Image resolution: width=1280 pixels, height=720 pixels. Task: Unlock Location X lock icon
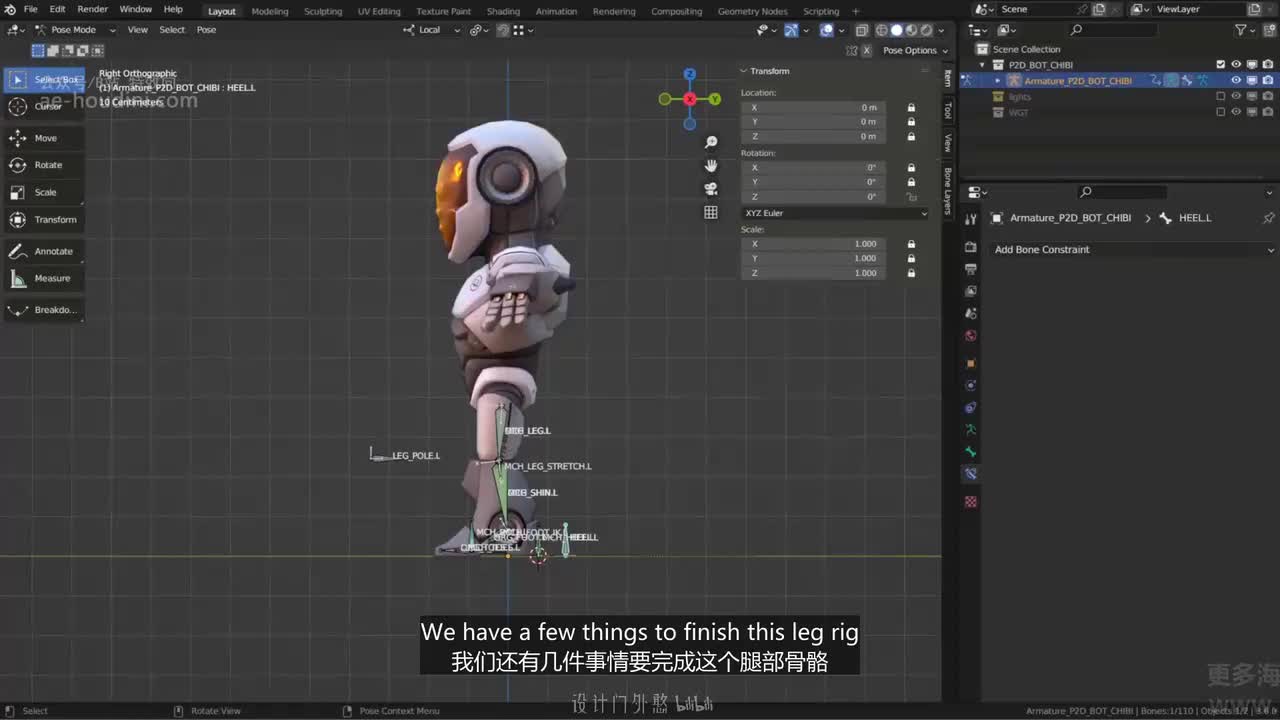point(911,108)
